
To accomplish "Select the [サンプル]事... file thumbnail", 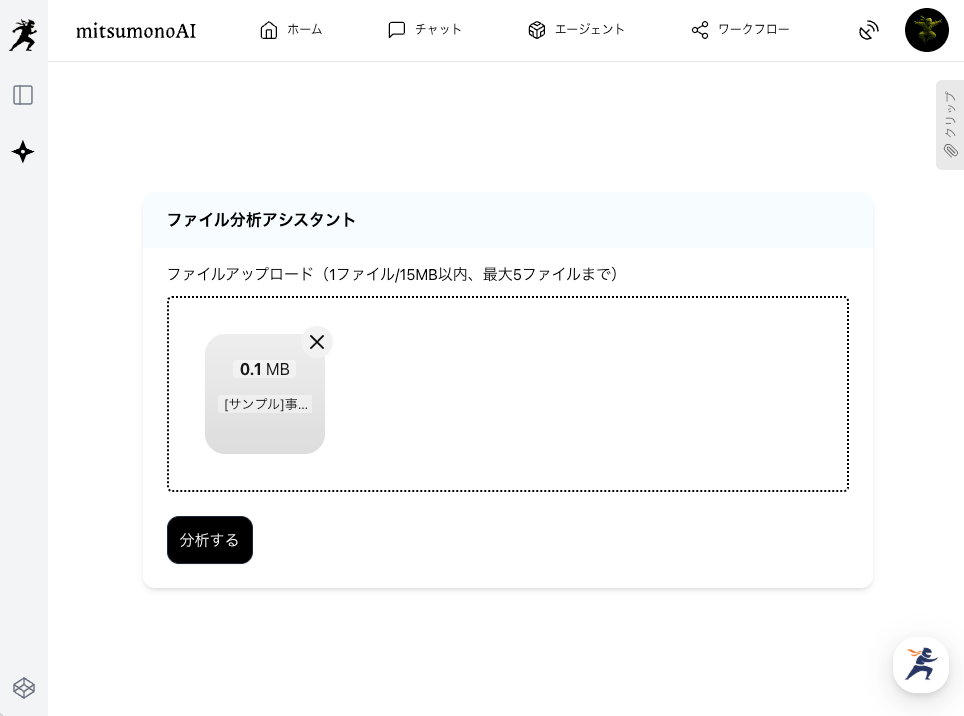I will pos(265,394).
